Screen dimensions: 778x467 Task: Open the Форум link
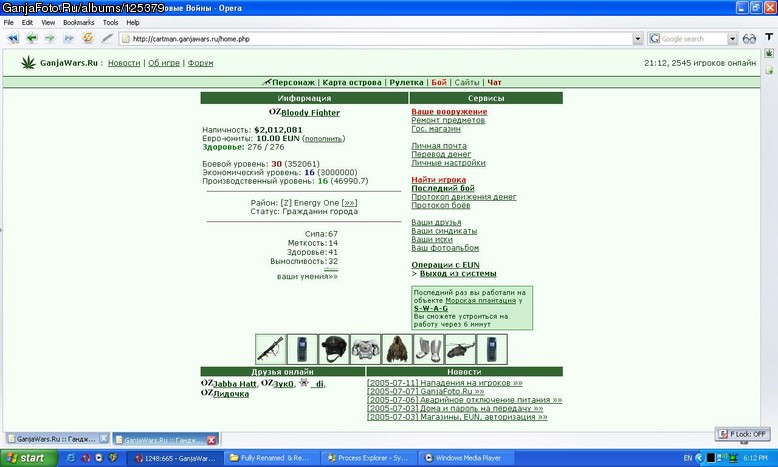click(x=200, y=63)
